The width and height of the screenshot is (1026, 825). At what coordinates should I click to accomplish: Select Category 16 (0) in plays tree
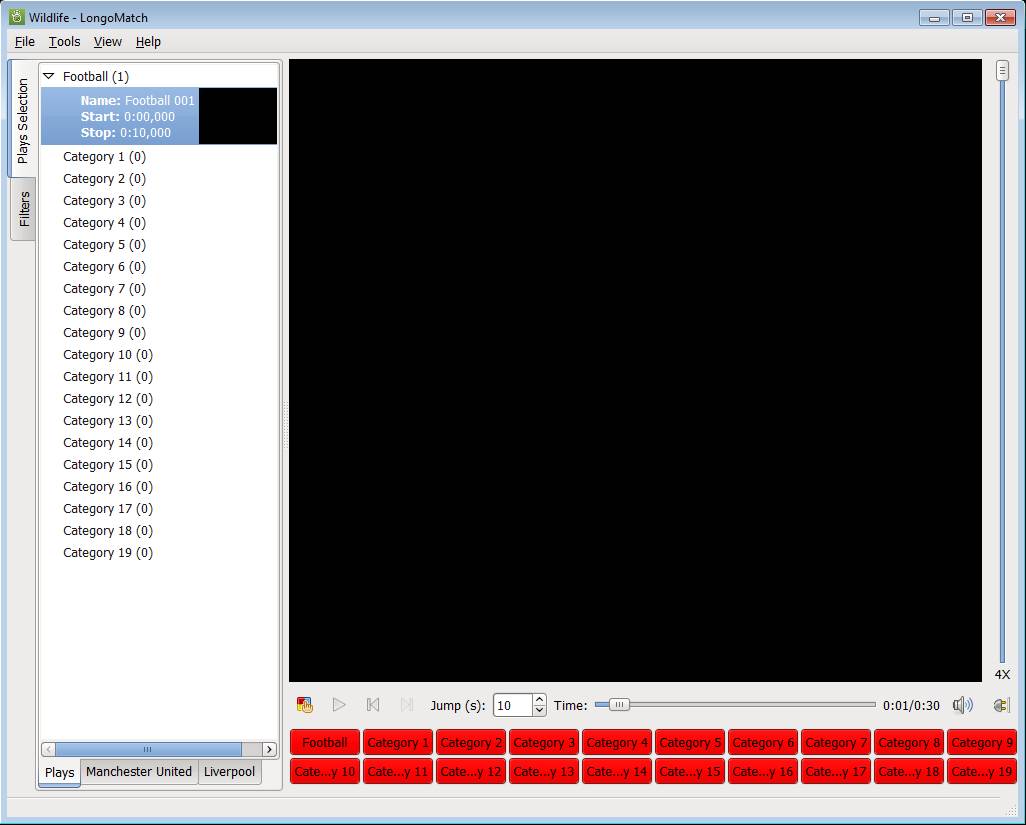click(x=108, y=487)
